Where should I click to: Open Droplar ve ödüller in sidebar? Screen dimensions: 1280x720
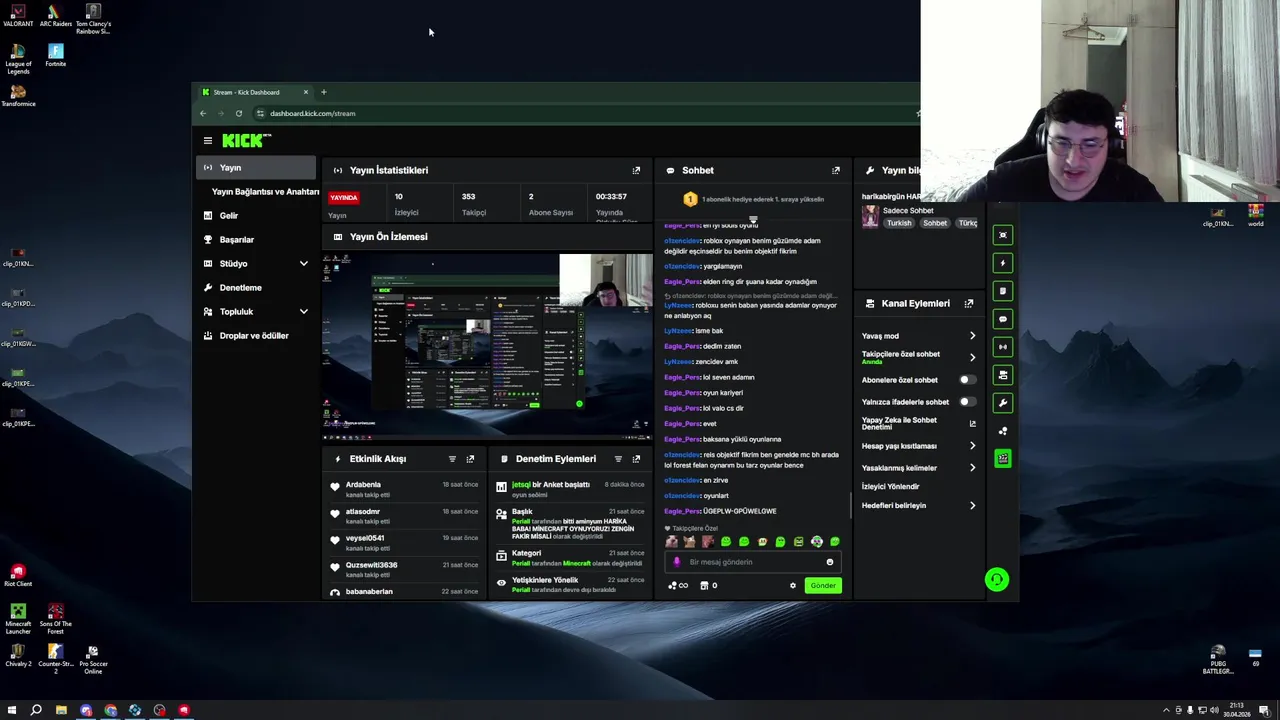pos(256,336)
